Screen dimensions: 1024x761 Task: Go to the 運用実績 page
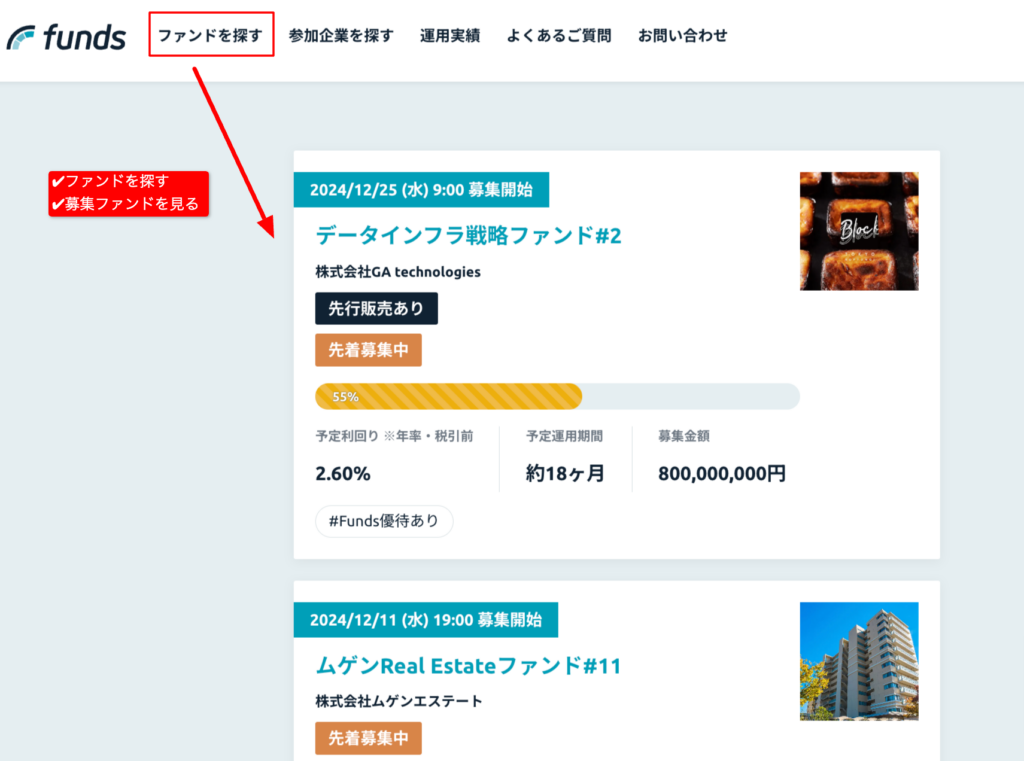(449, 36)
